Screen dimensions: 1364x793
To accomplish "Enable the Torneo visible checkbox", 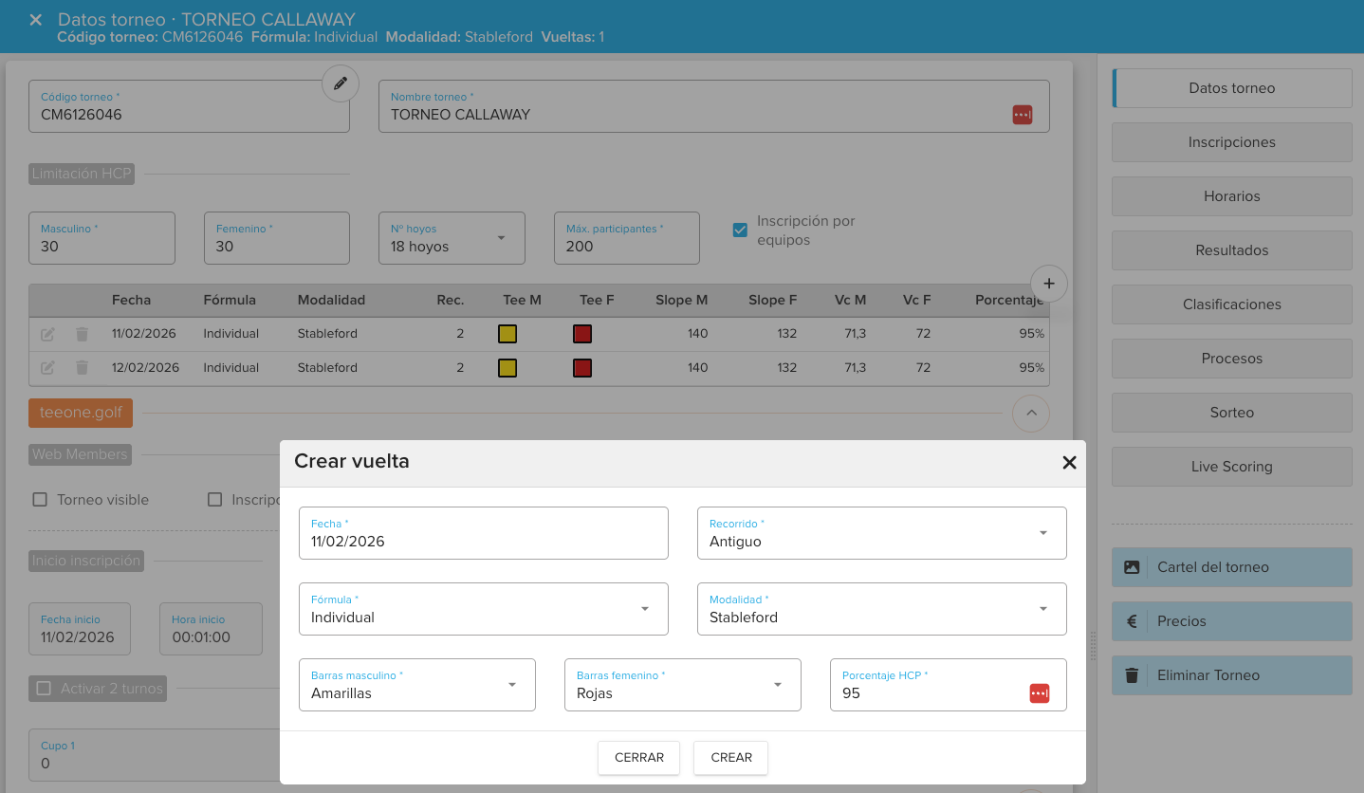I will (x=40, y=500).
